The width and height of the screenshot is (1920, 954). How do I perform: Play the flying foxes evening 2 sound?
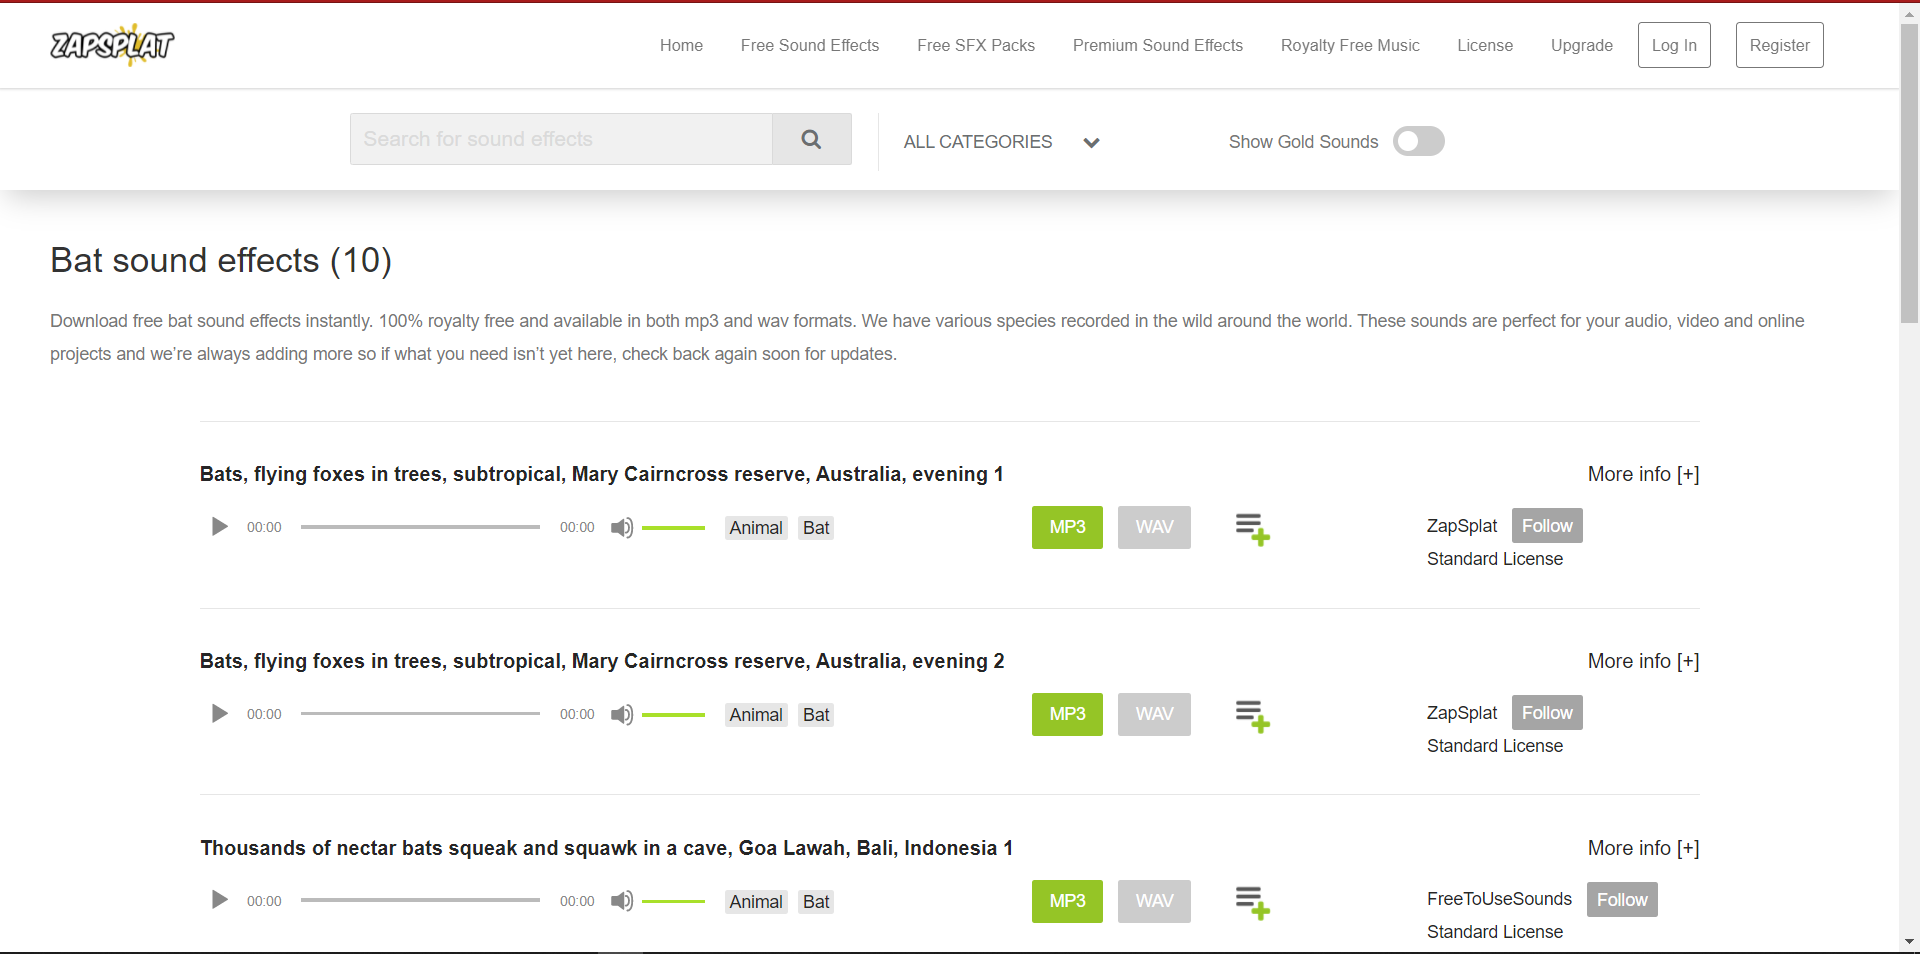(x=219, y=714)
